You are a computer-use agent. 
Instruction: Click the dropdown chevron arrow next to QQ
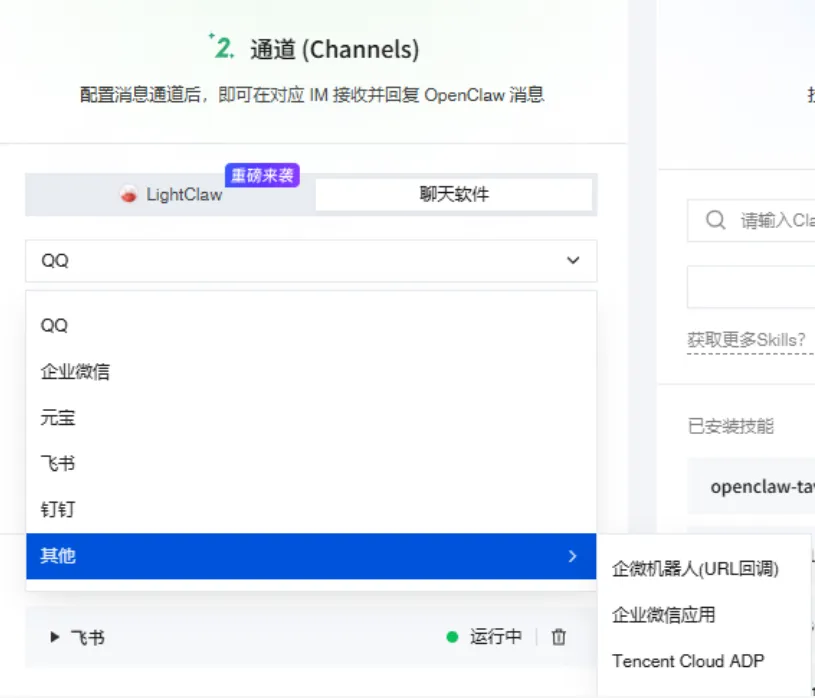[x=573, y=260]
